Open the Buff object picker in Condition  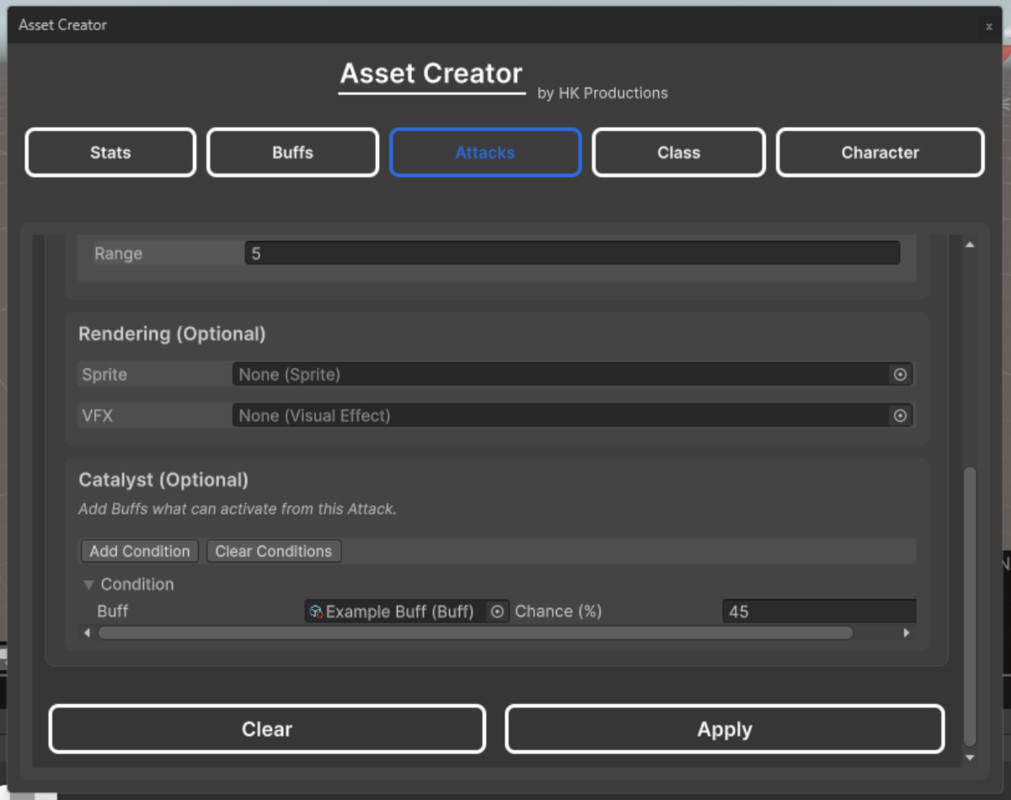pos(497,611)
